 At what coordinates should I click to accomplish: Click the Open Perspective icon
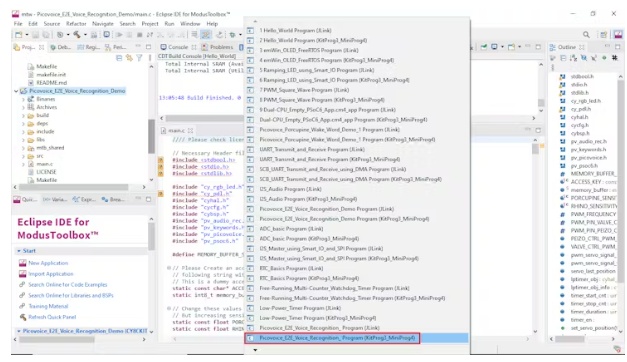(x=603, y=35)
